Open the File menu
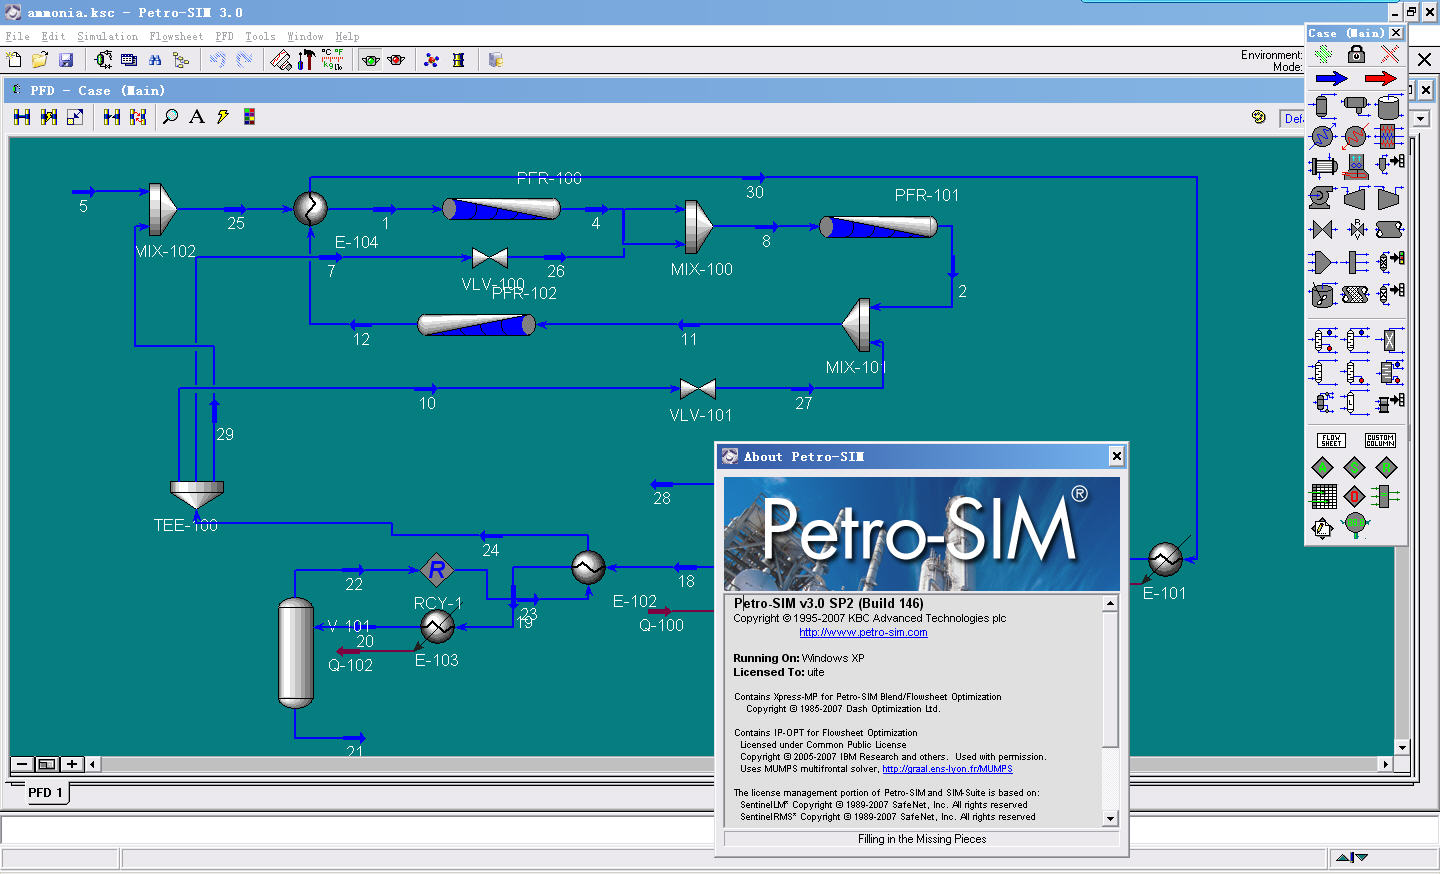This screenshot has height=874, width=1440. click(x=18, y=36)
